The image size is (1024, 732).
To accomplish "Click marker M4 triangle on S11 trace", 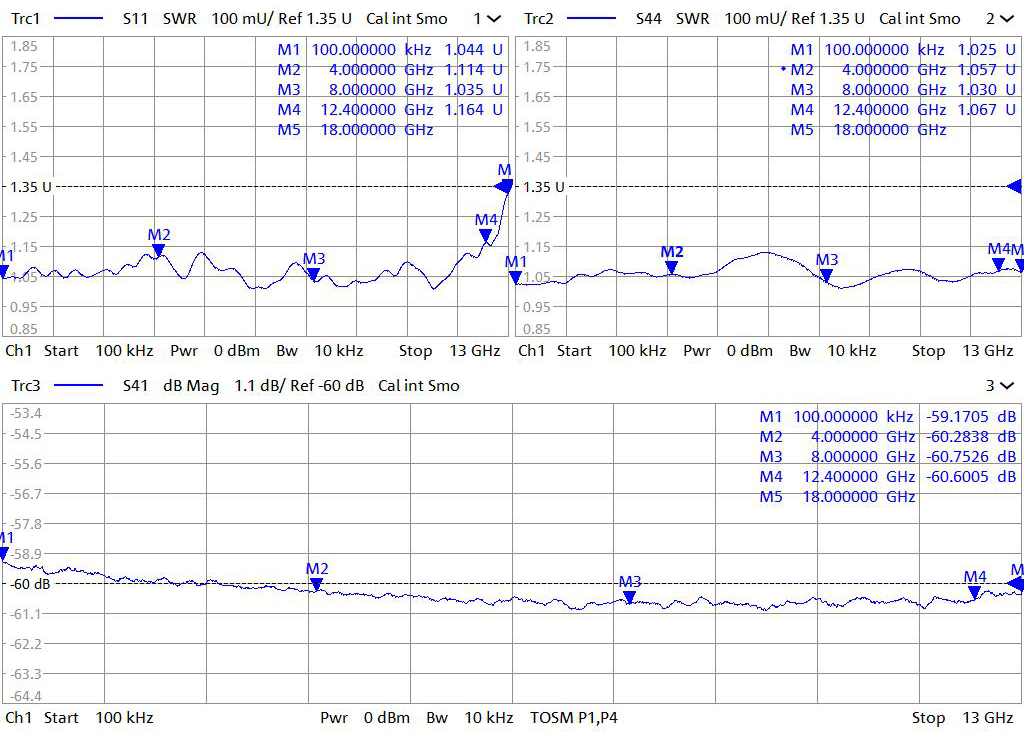I will click(x=486, y=236).
